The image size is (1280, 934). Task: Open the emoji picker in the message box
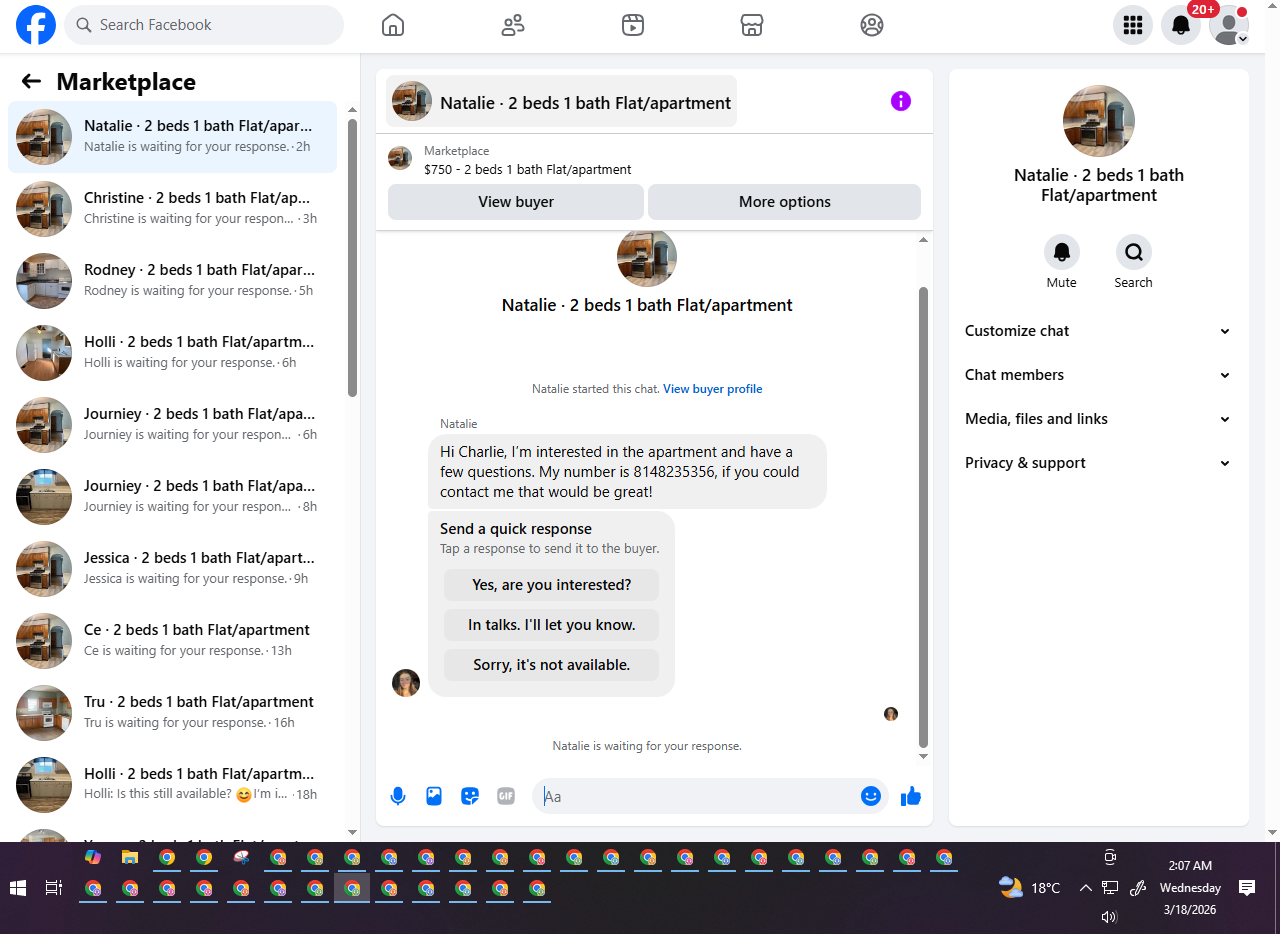coord(871,796)
